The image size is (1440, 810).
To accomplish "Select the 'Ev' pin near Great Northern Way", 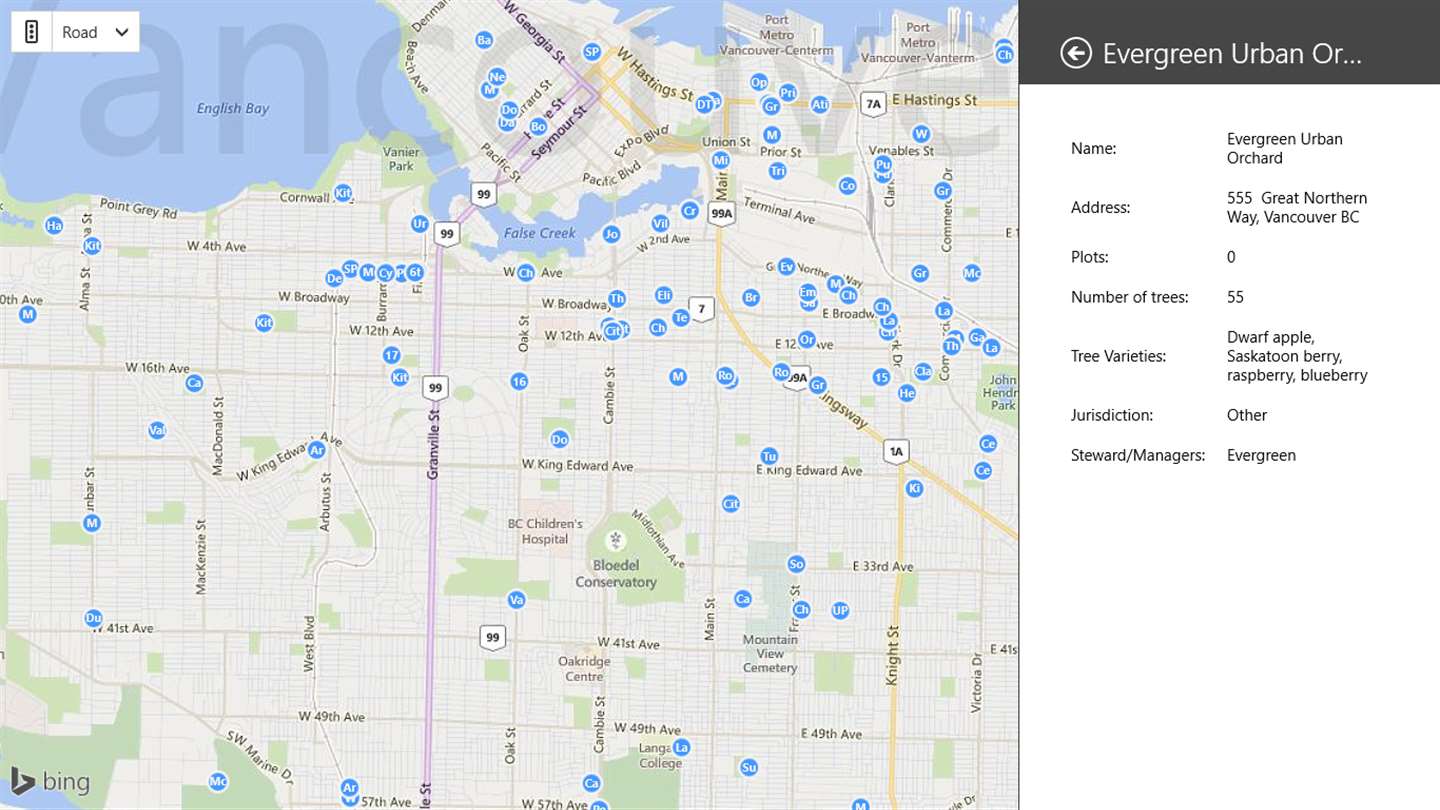I will tap(786, 267).
